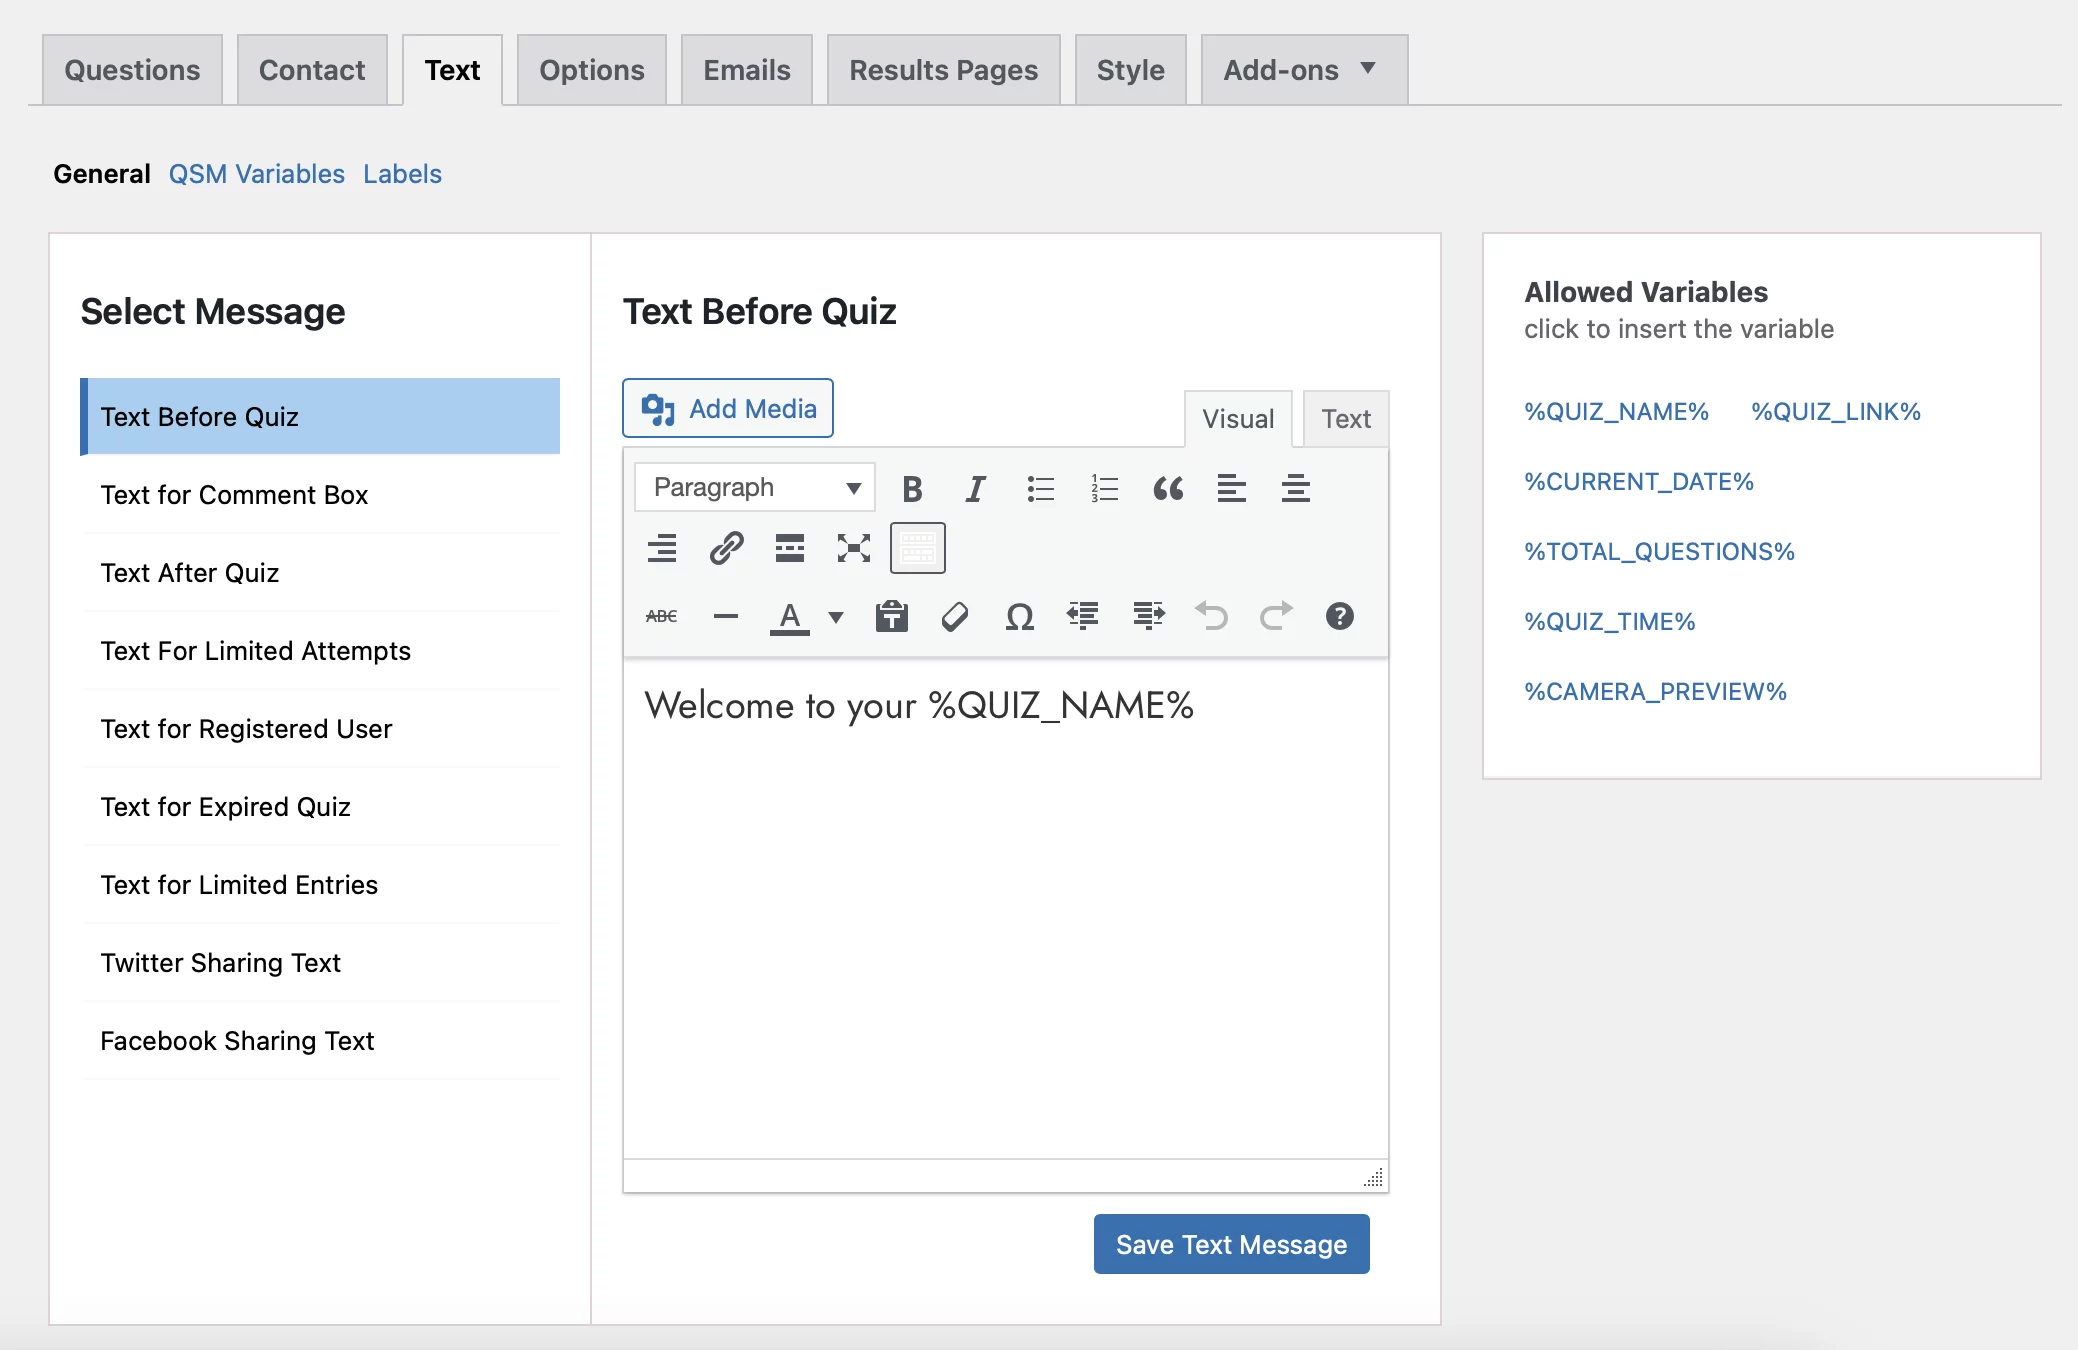Switch editor to Visual tab
Image resolution: width=2078 pixels, height=1350 pixels.
pos(1238,419)
